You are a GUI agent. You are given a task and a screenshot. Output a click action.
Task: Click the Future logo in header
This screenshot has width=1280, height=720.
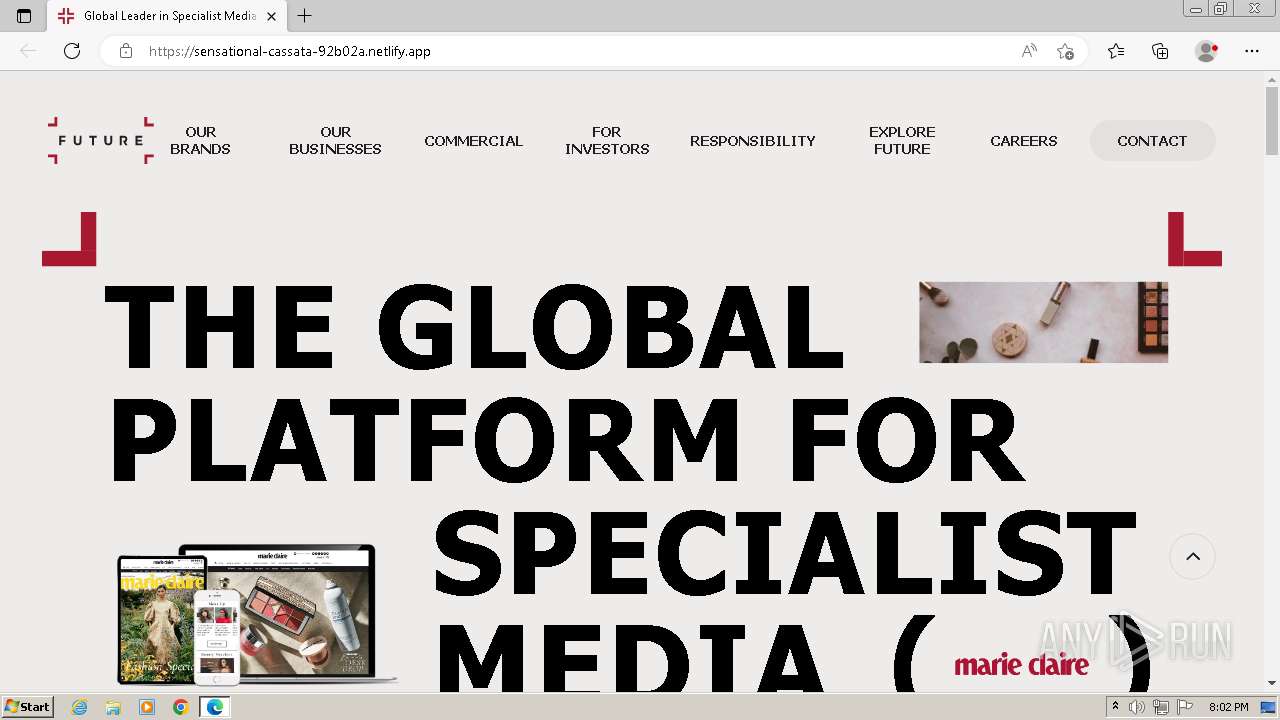coord(101,140)
